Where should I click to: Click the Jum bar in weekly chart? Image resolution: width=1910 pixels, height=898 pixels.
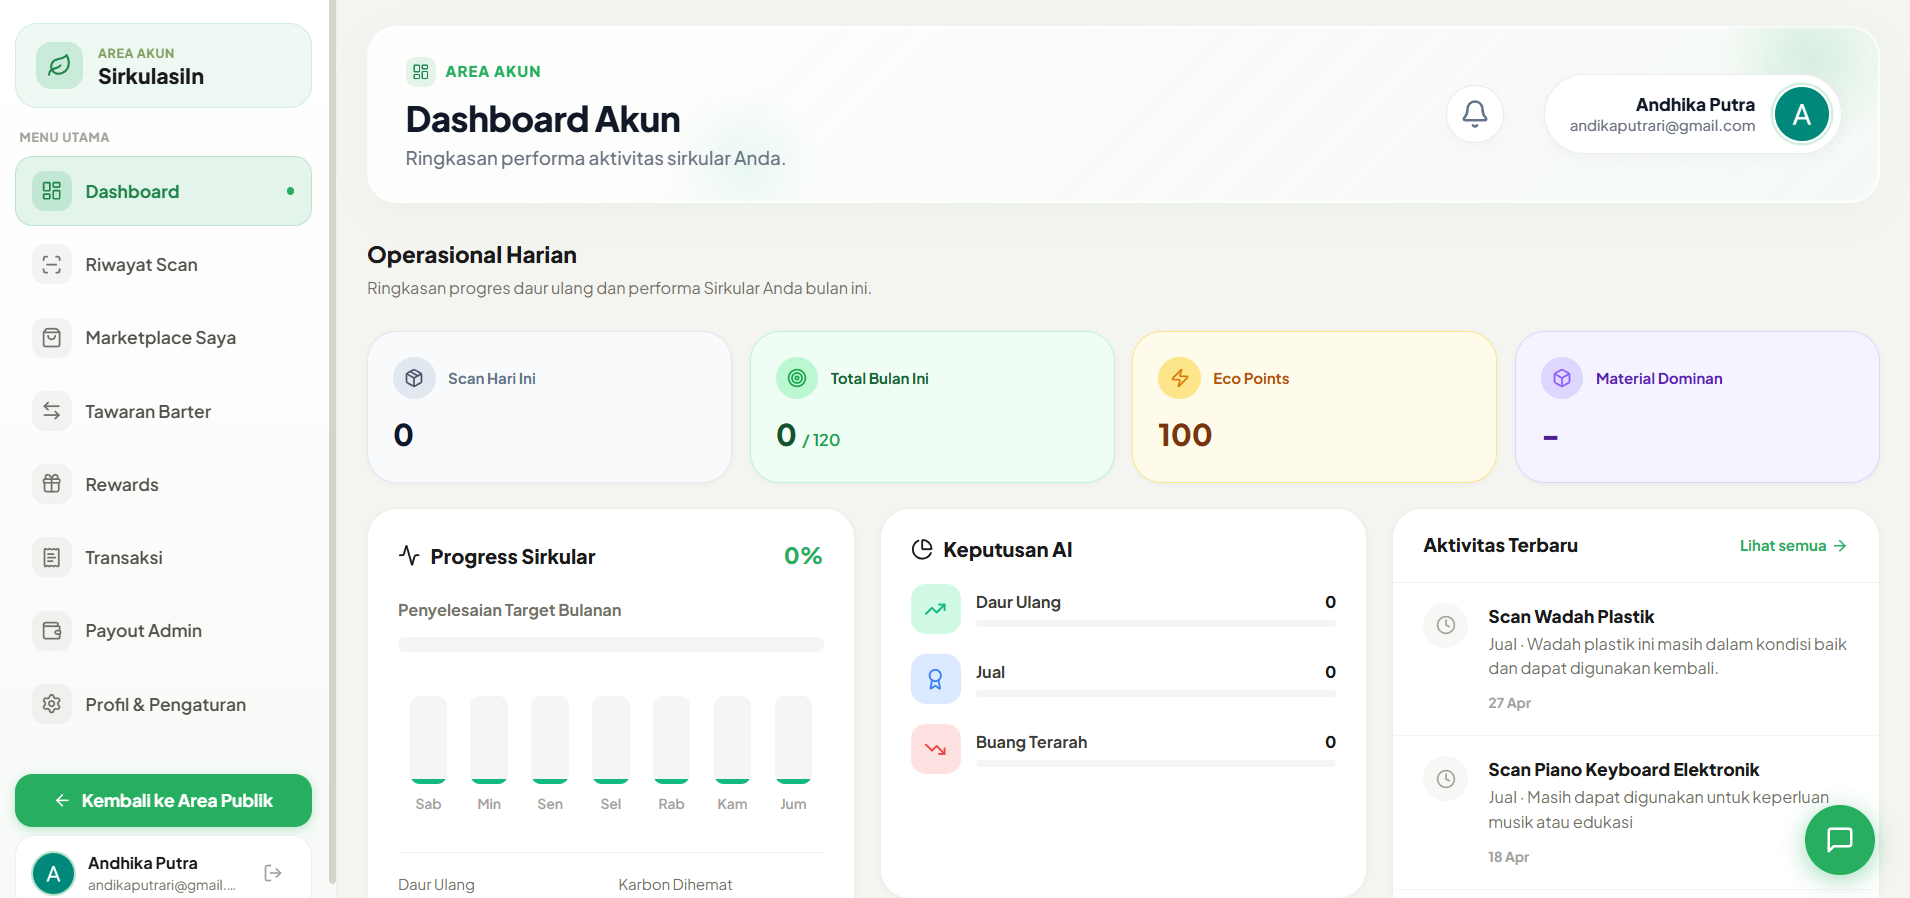(x=793, y=740)
